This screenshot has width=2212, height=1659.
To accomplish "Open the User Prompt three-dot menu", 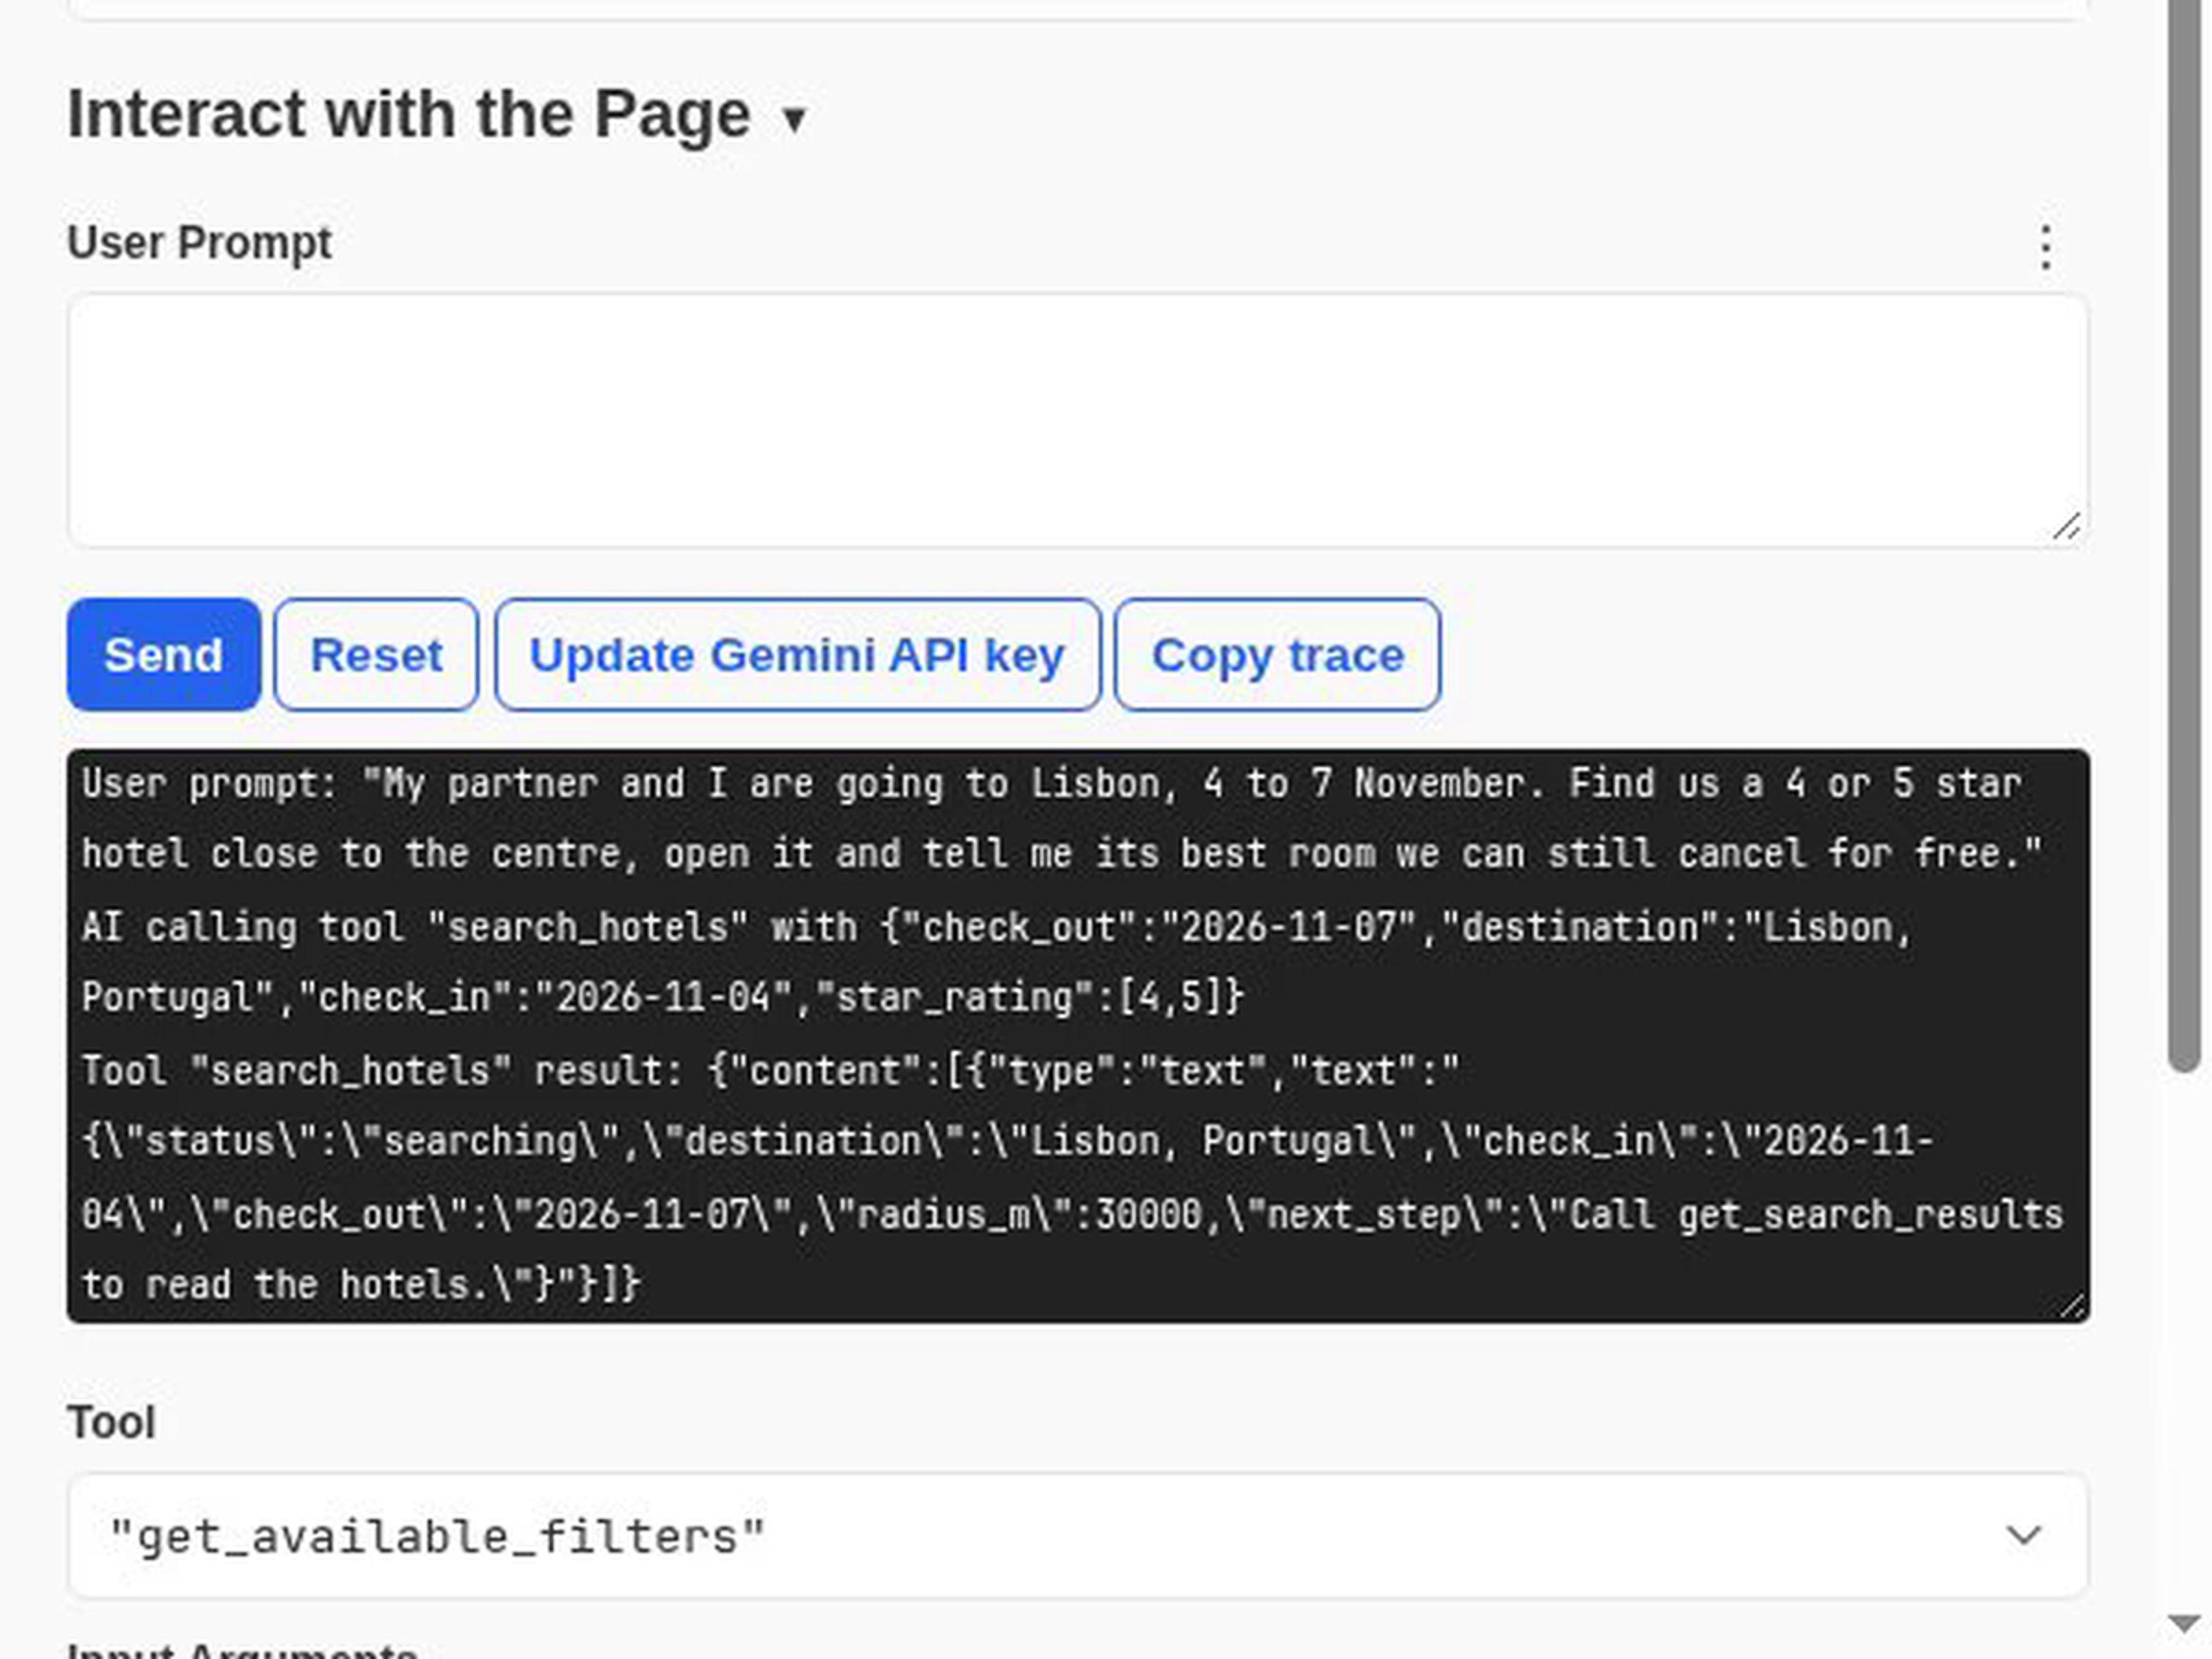I will tap(2046, 247).
